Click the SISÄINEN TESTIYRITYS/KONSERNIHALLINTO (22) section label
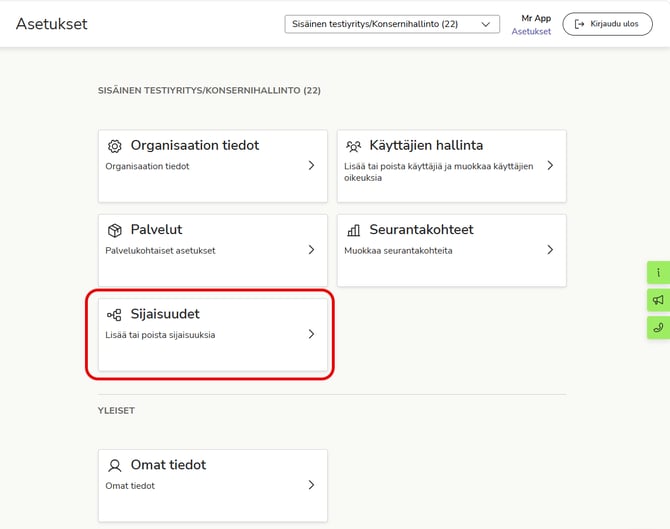 point(209,91)
